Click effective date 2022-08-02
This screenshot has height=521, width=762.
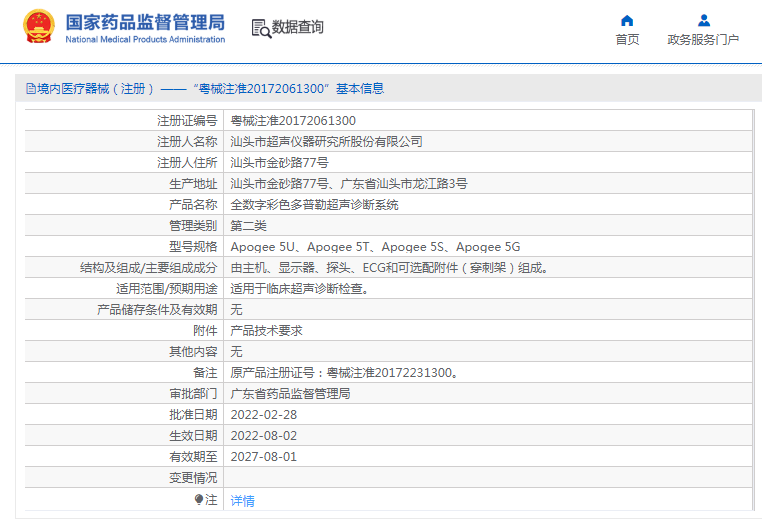click(x=263, y=435)
